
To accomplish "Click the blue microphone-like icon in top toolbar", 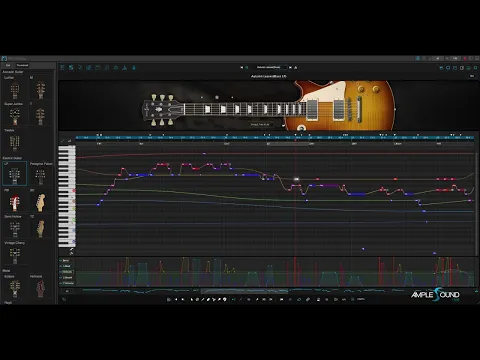I will tap(134, 68).
